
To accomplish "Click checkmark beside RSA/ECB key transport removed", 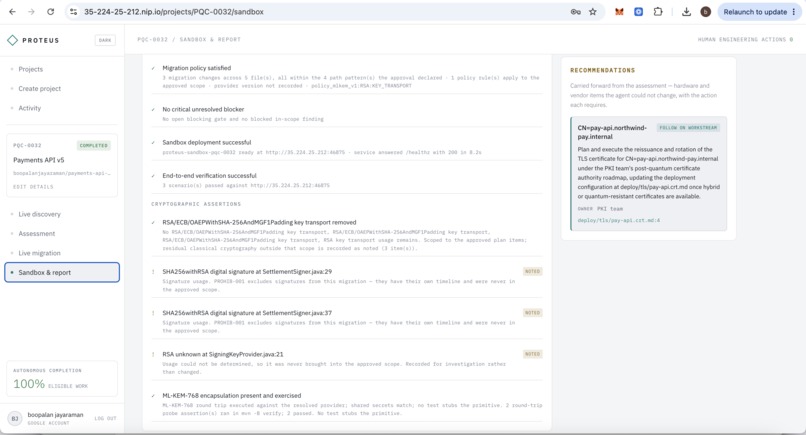I will point(153,223).
